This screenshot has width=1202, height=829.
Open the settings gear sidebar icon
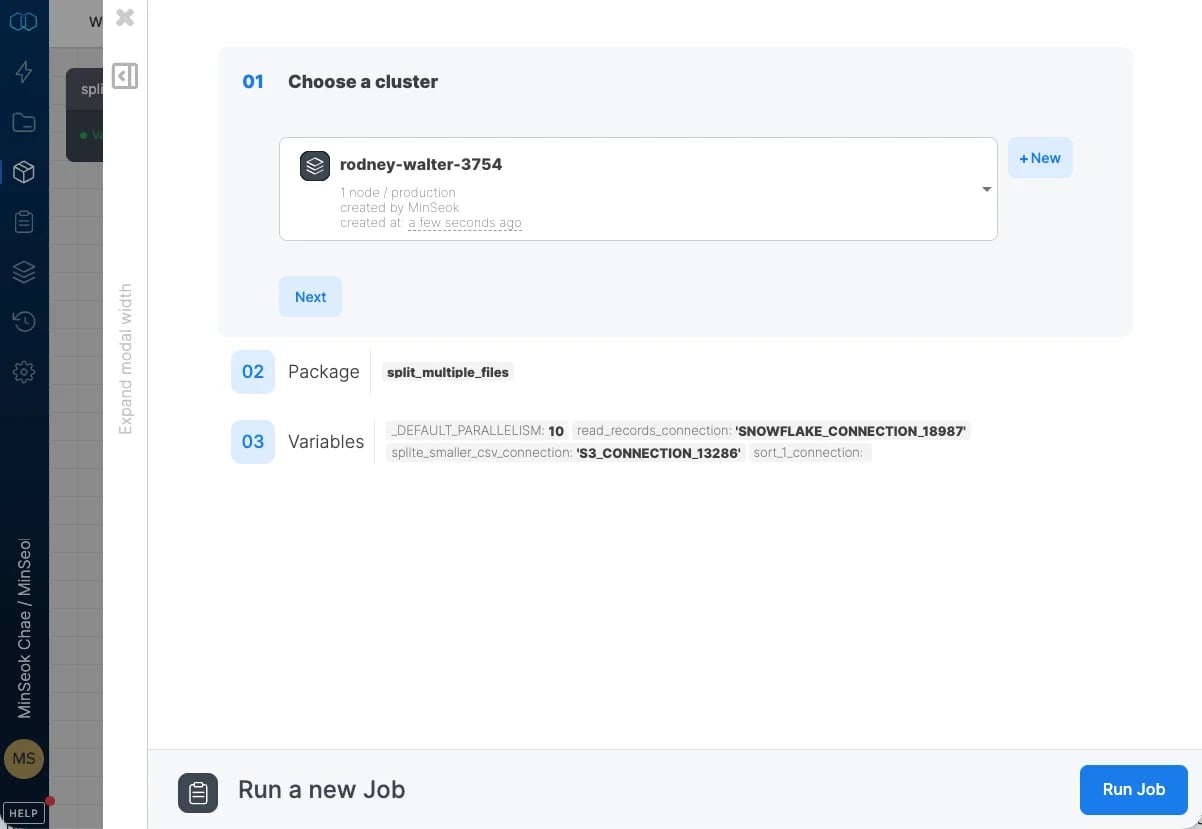[24, 372]
